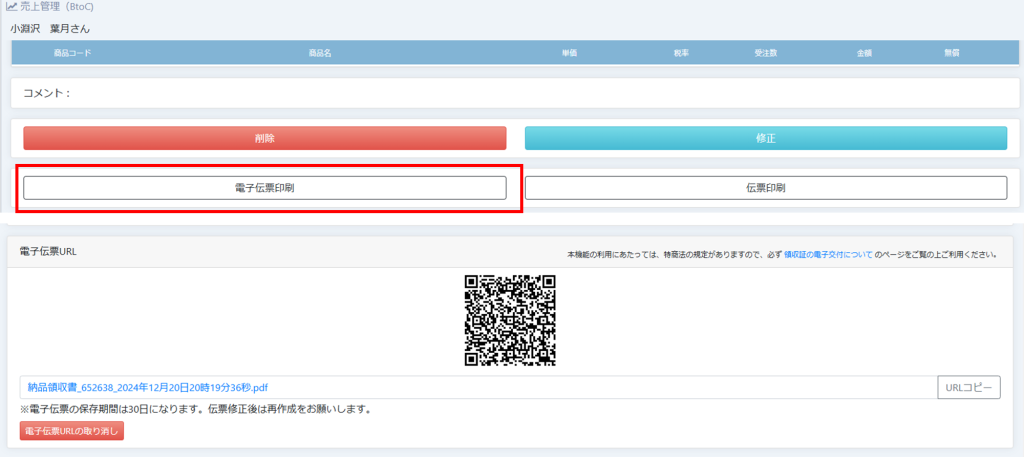Open the 領収証の電子交付について link
Screen dimensions: 1024x457
828,255
